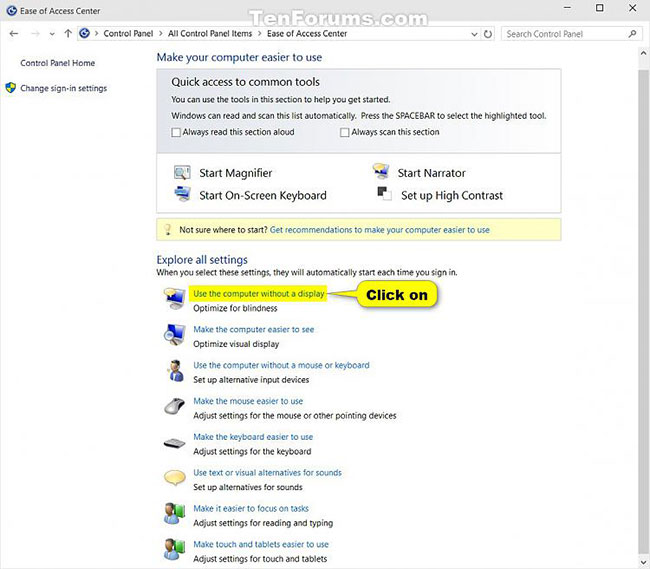This screenshot has height=569, width=650.
Task: Expand the chevron after Control Panel breadcrumb
Action: 161,34
